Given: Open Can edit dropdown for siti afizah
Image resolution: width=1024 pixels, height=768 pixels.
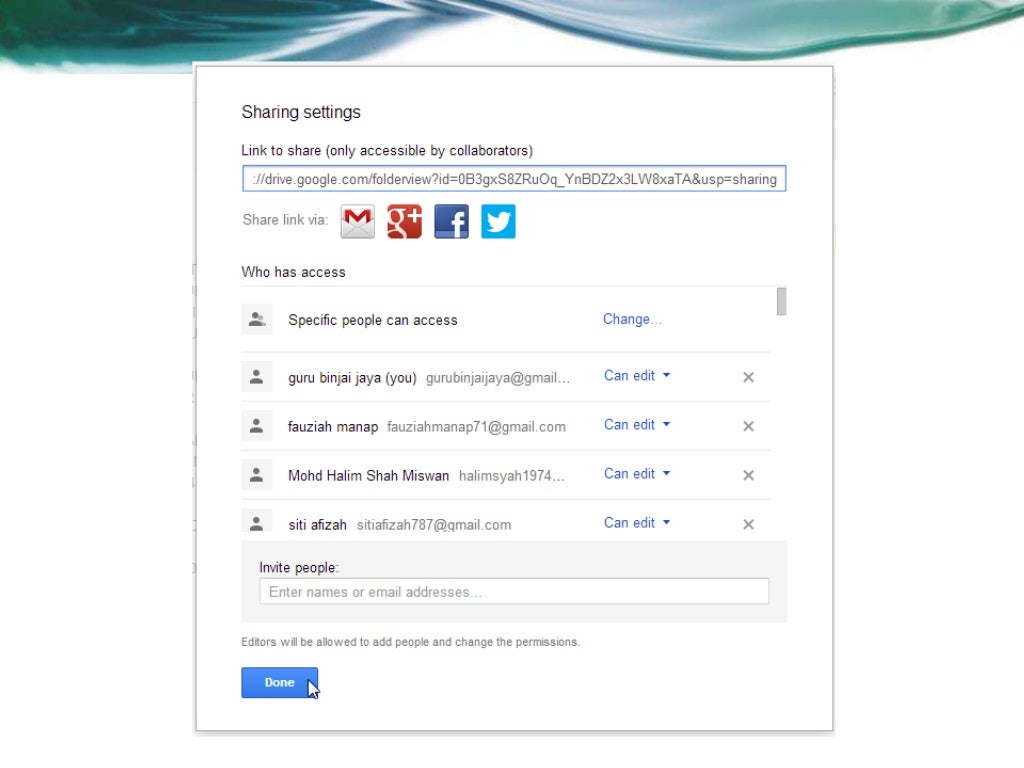Looking at the screenshot, I should pos(637,522).
